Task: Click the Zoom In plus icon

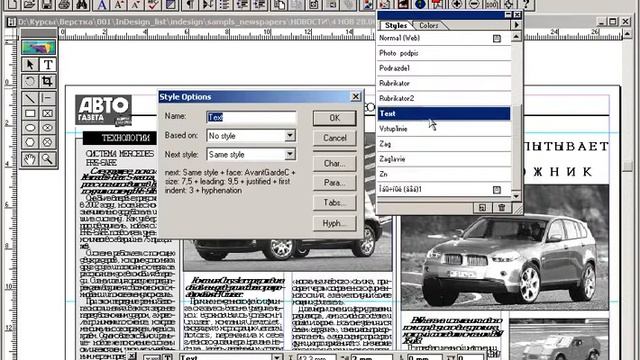Action: 457,4
